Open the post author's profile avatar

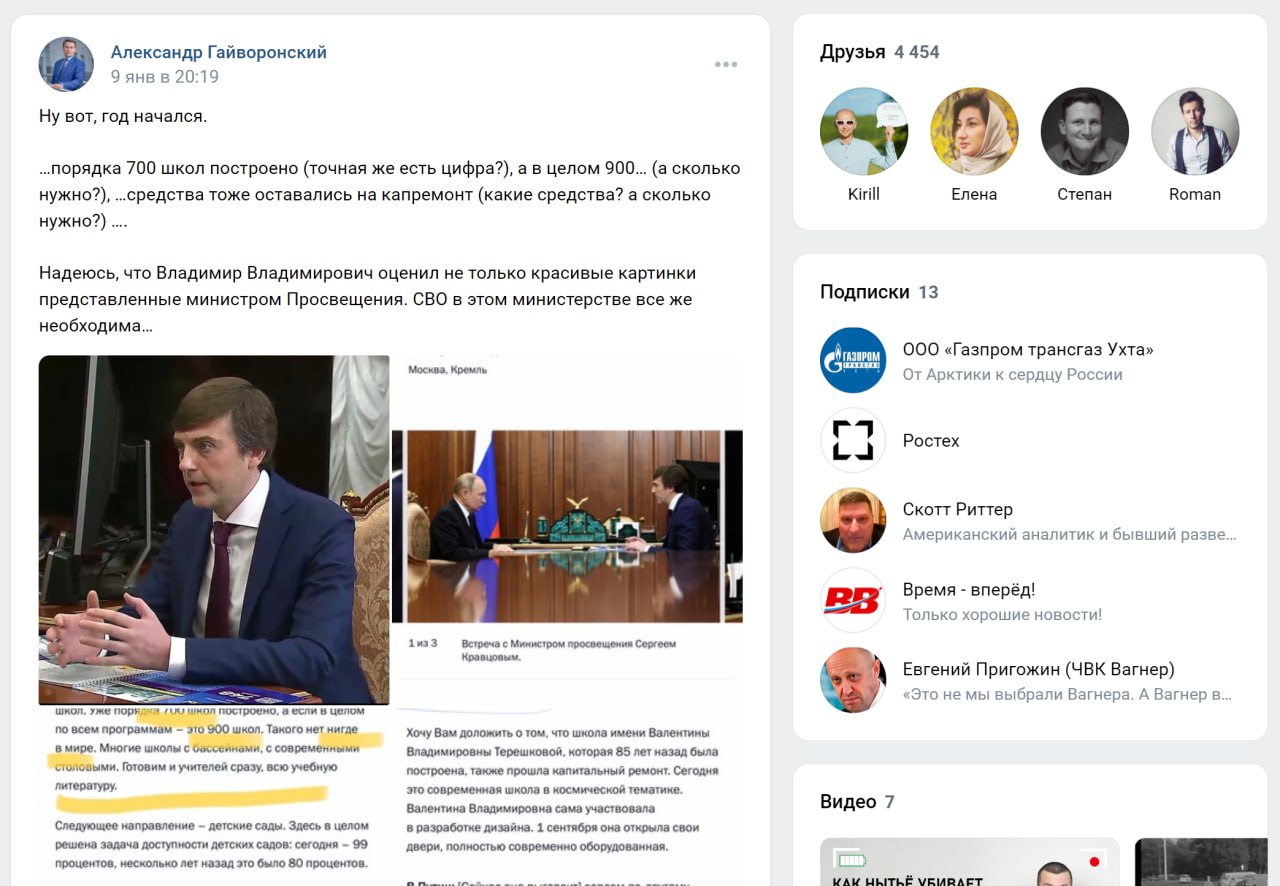click(x=66, y=64)
